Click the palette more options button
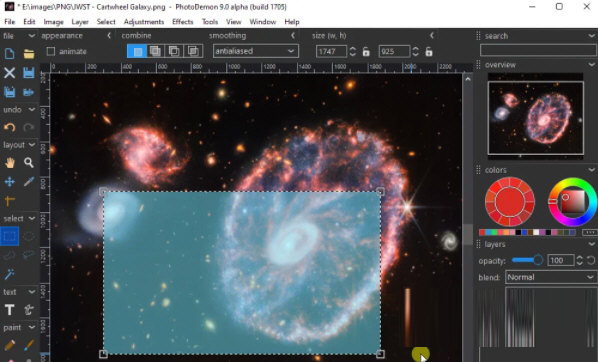 [x=590, y=232]
